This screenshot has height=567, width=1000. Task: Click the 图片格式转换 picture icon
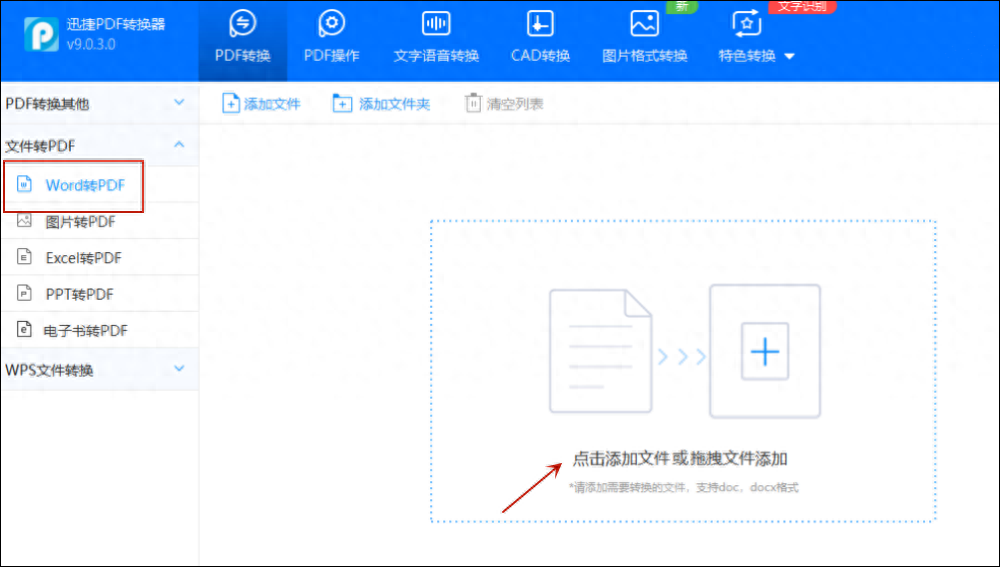pyautogui.click(x=645, y=24)
